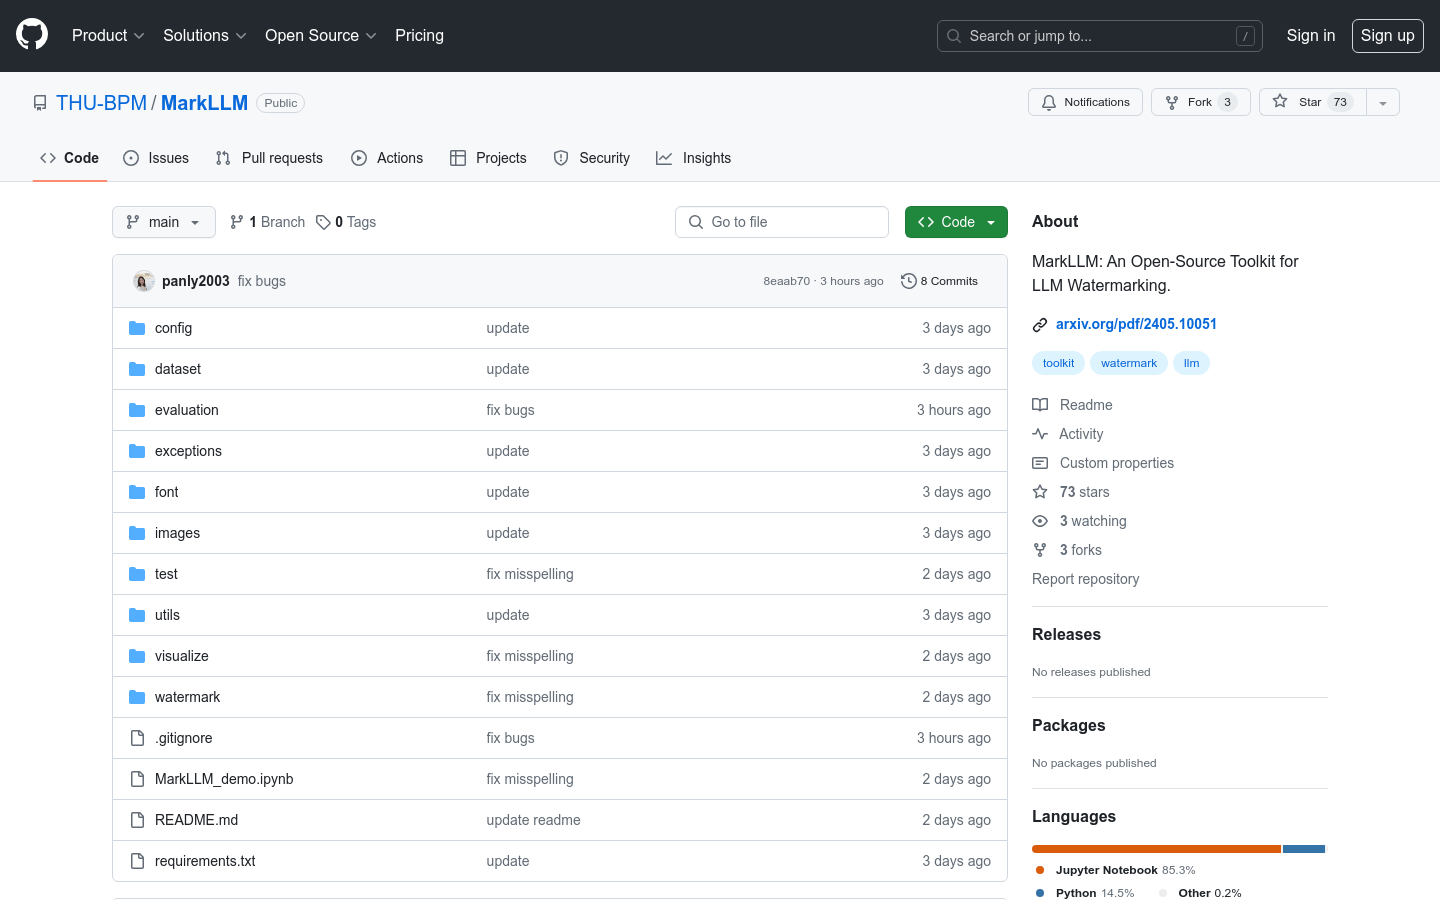Switch to the Issues tab
Screen dimensions: 1440x900
(156, 158)
